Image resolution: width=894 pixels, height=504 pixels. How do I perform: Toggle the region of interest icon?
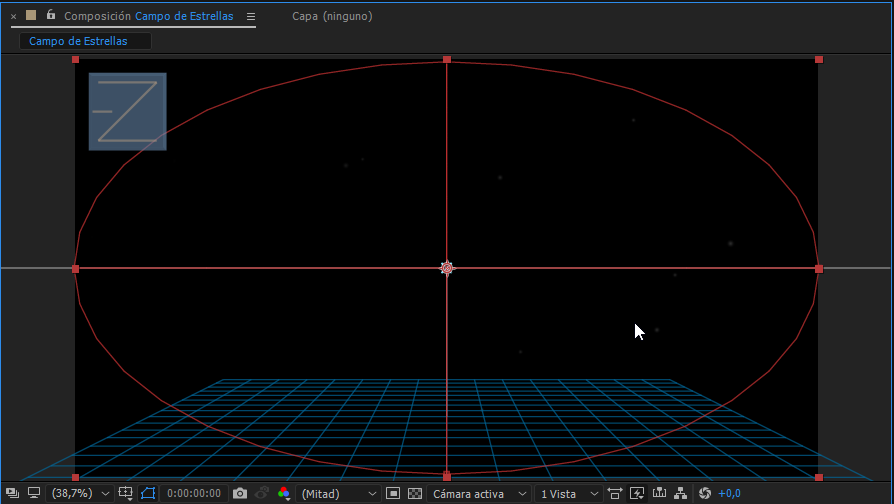tap(393, 493)
